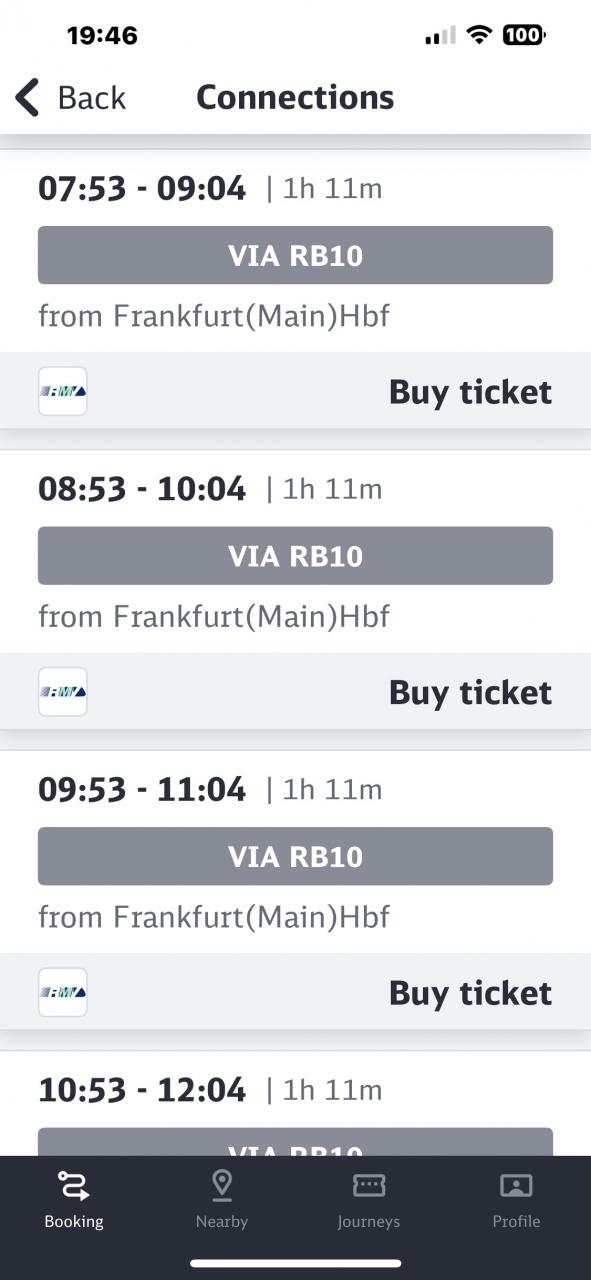The width and height of the screenshot is (591, 1280).
Task: Switch to the Nearby tab
Action: pos(222,1199)
